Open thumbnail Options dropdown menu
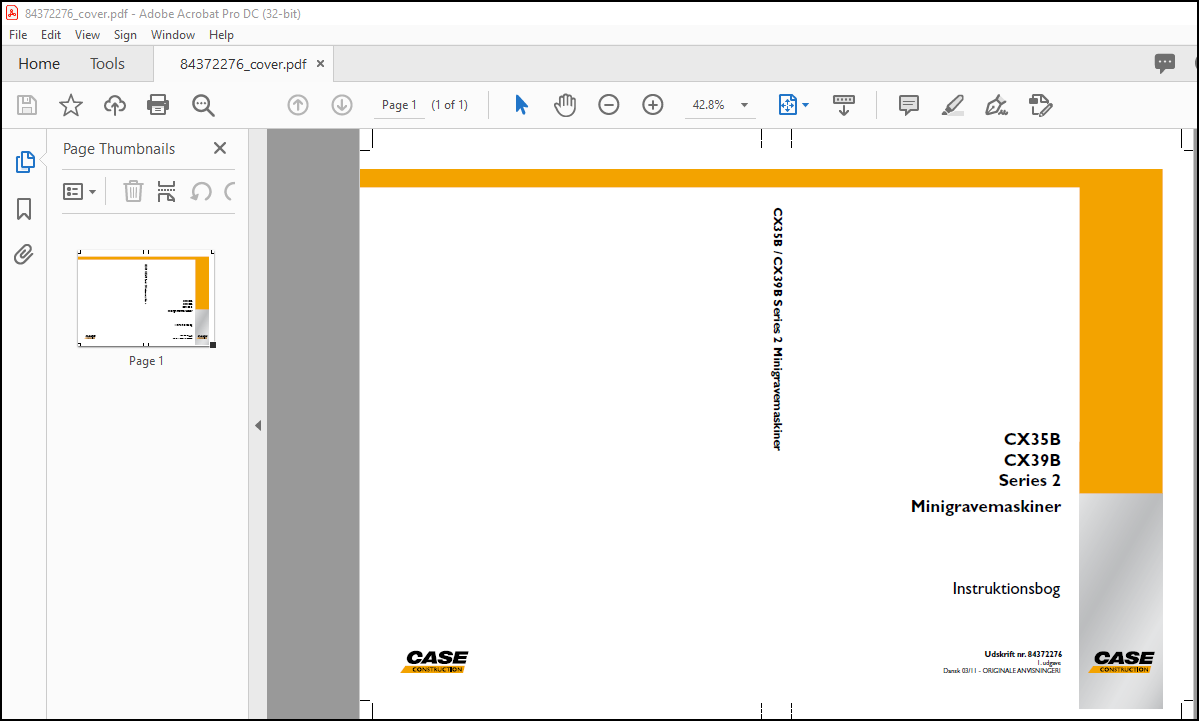Screen dimensions: 1199x721 (80, 191)
